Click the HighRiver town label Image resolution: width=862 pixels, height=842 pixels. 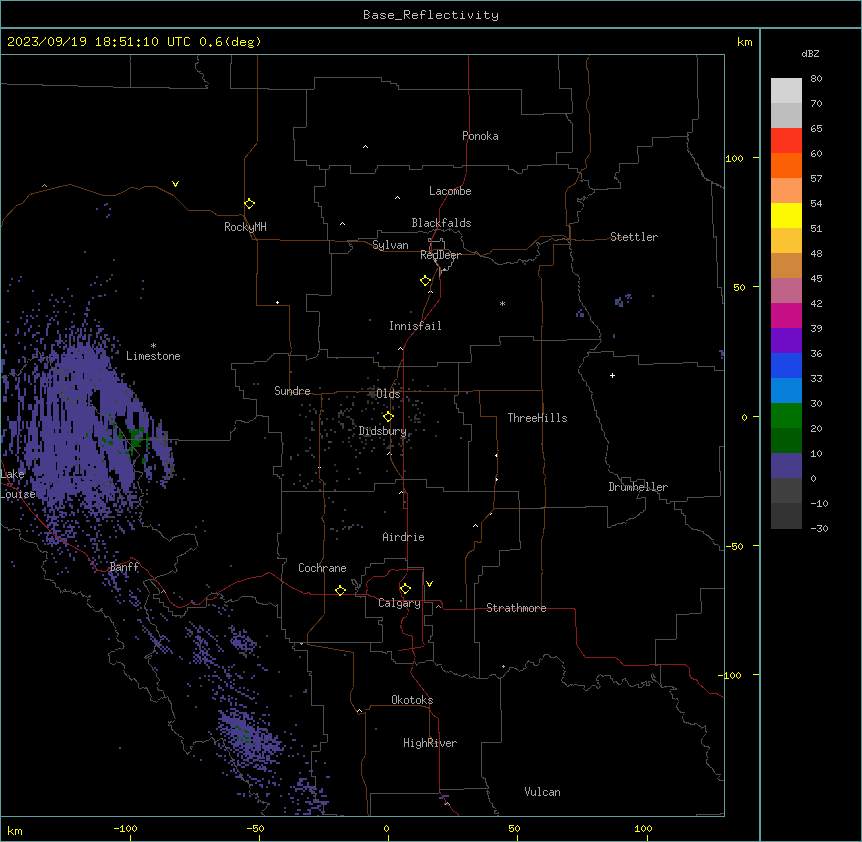pyautogui.click(x=430, y=743)
